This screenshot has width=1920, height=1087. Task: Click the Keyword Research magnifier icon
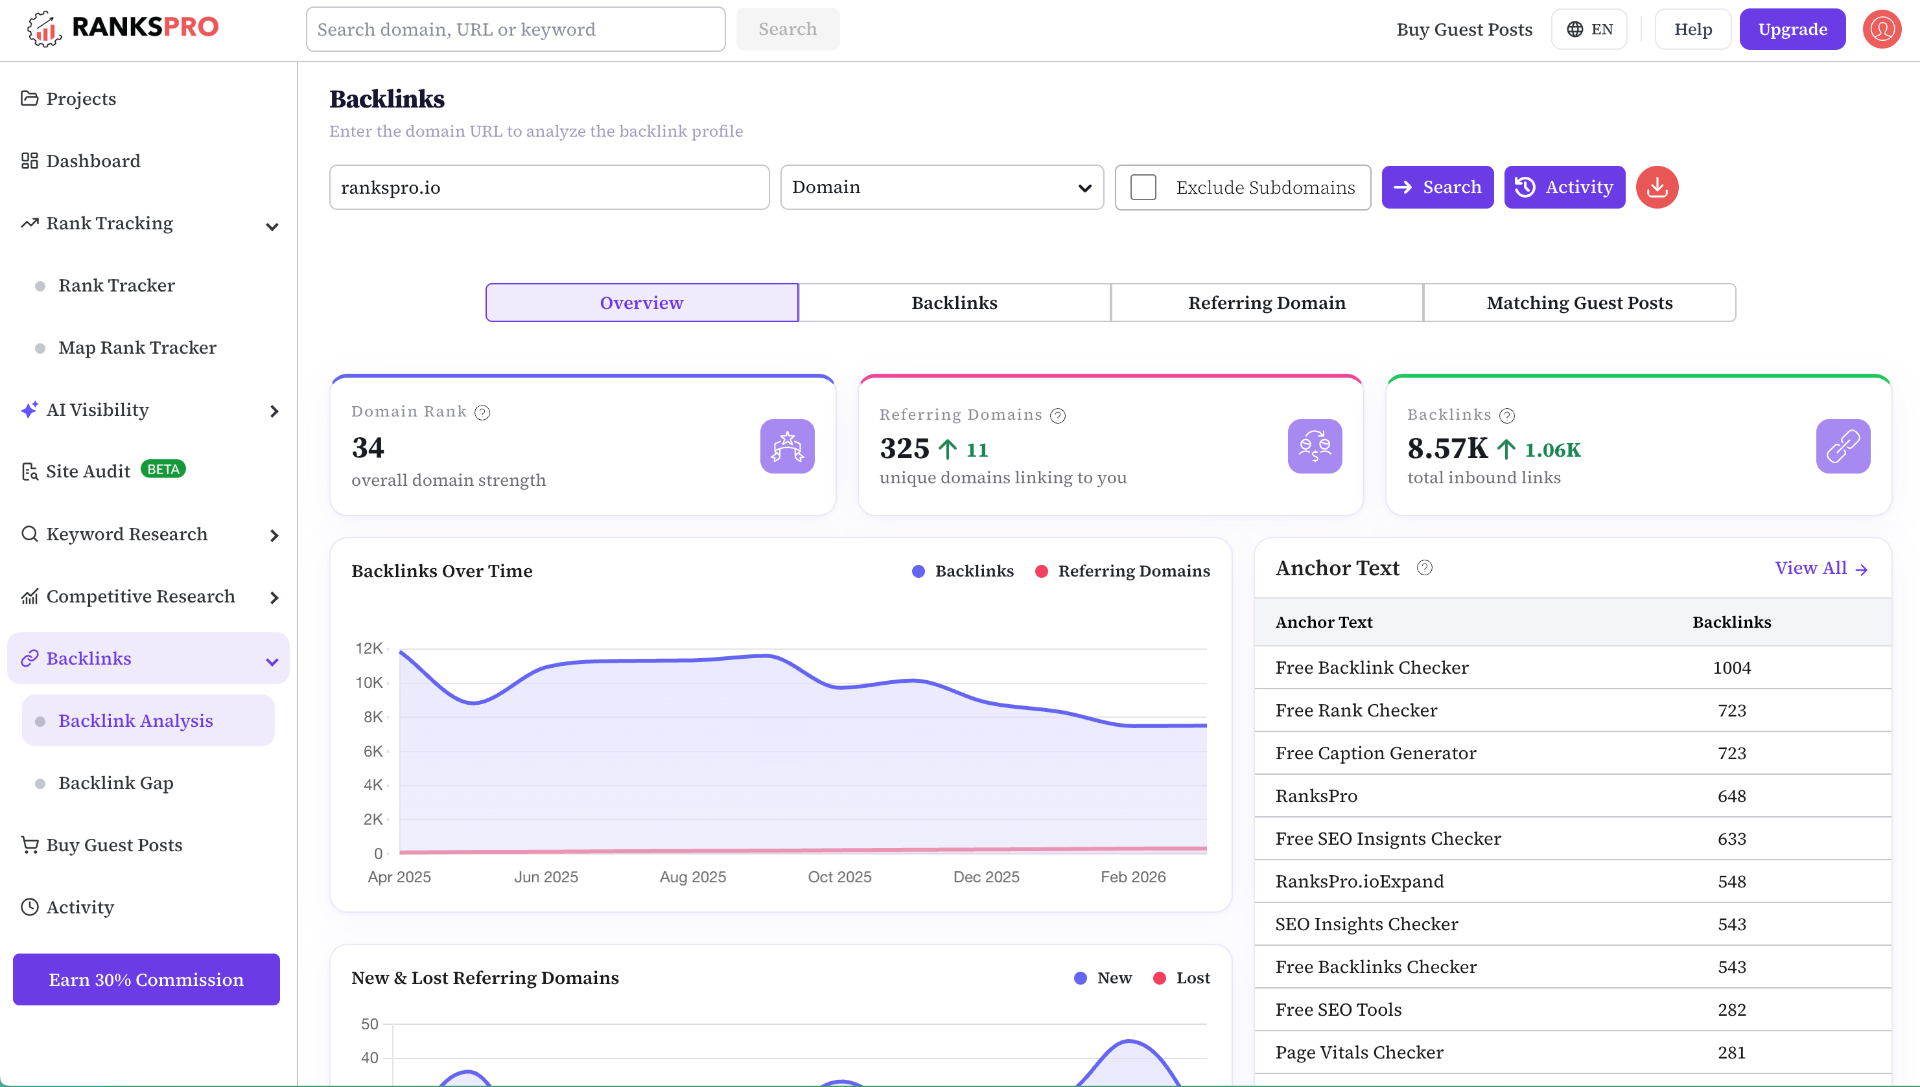[30, 534]
